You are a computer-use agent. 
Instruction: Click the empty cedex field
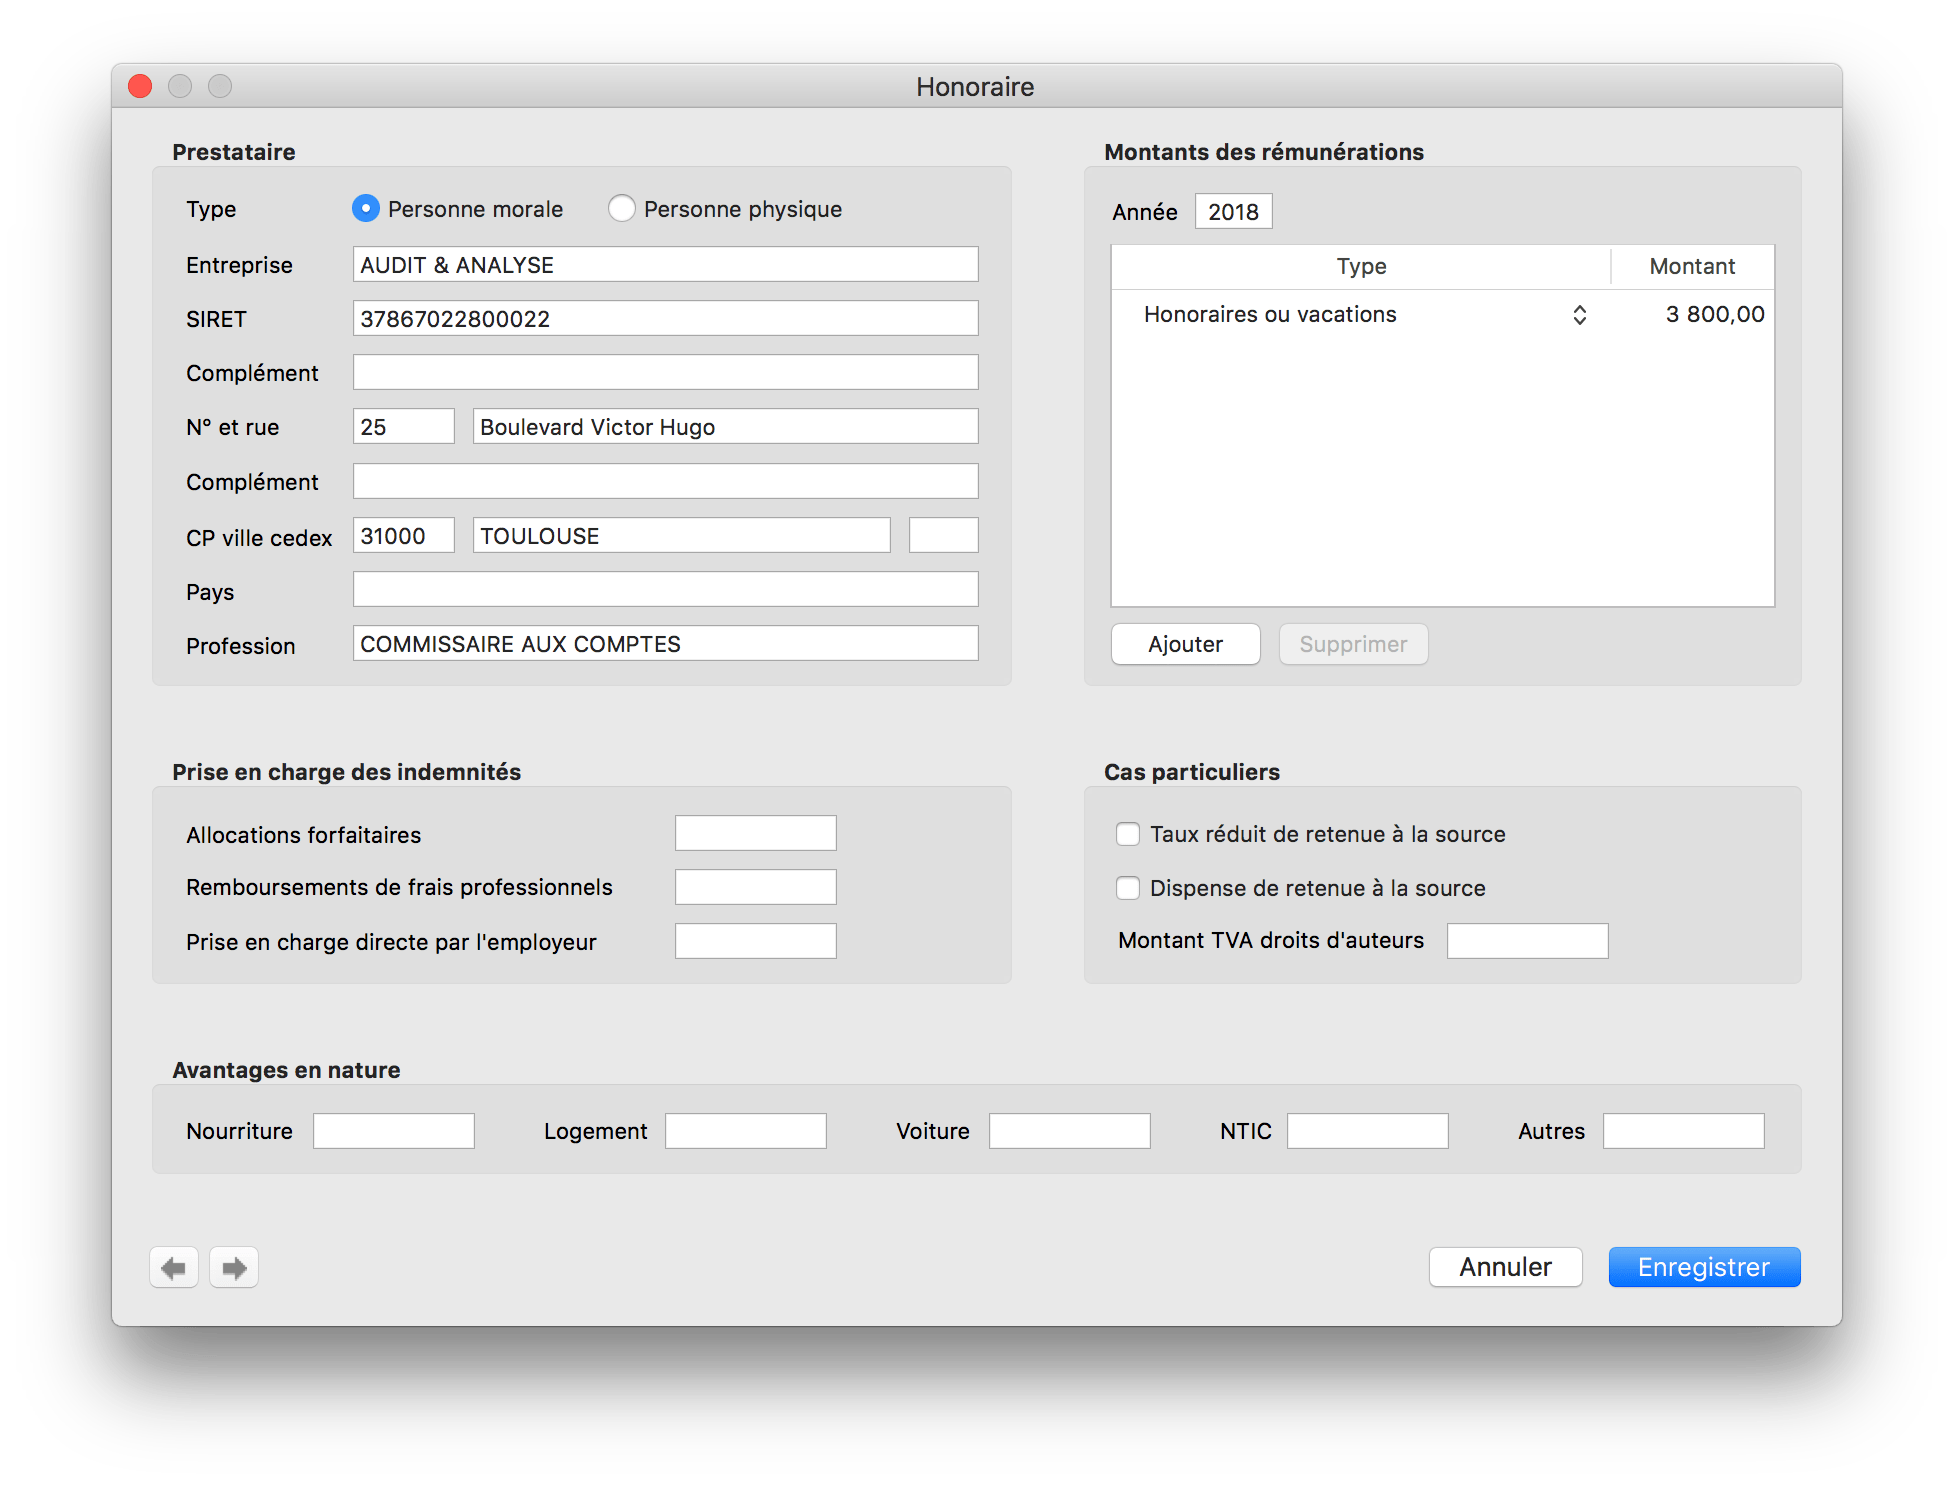point(944,535)
